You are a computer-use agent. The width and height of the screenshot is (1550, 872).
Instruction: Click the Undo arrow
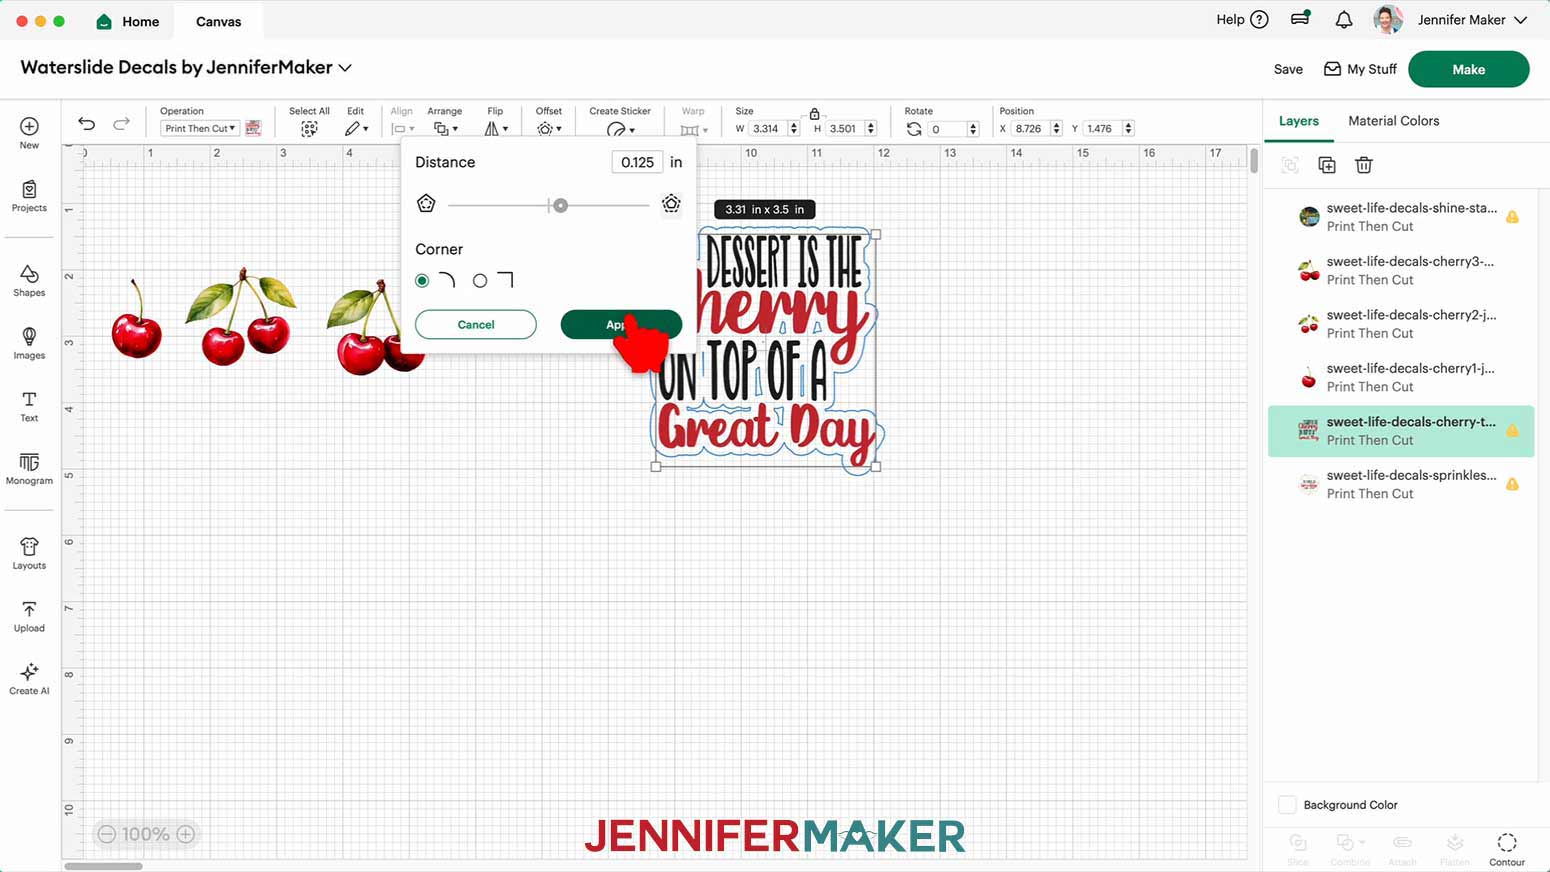click(x=87, y=124)
